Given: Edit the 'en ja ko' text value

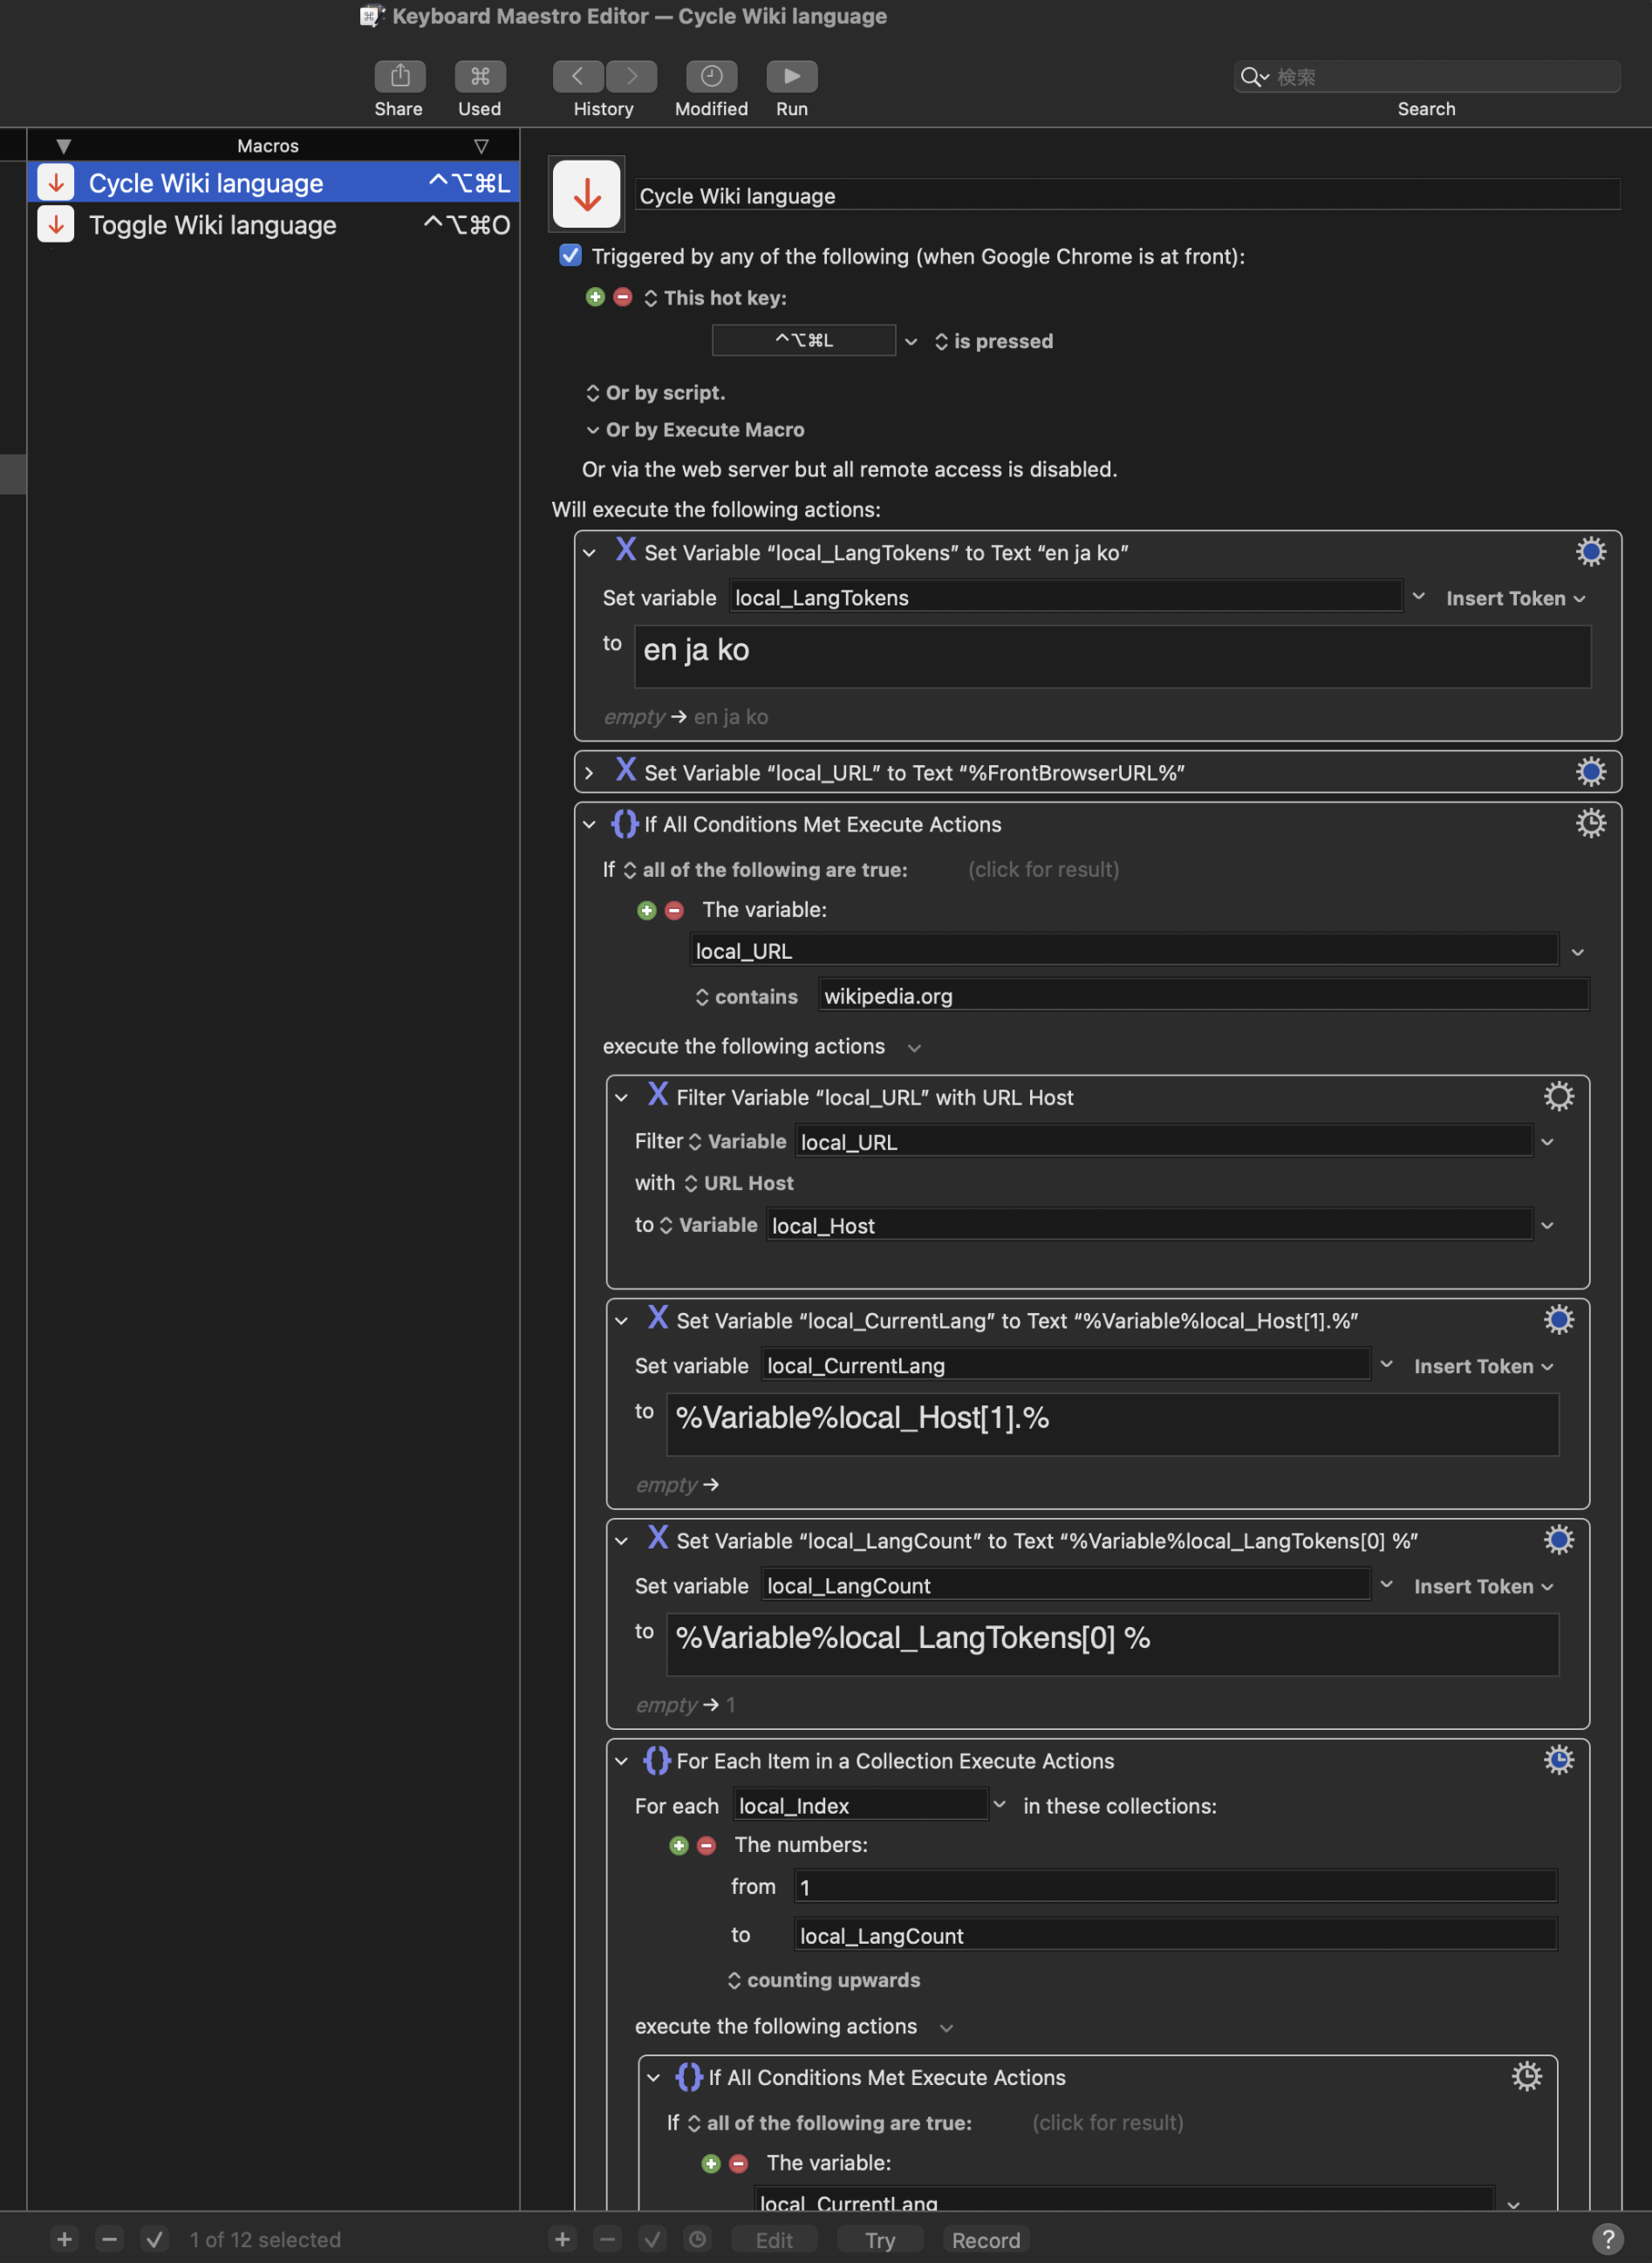Looking at the screenshot, I should (x=1112, y=656).
